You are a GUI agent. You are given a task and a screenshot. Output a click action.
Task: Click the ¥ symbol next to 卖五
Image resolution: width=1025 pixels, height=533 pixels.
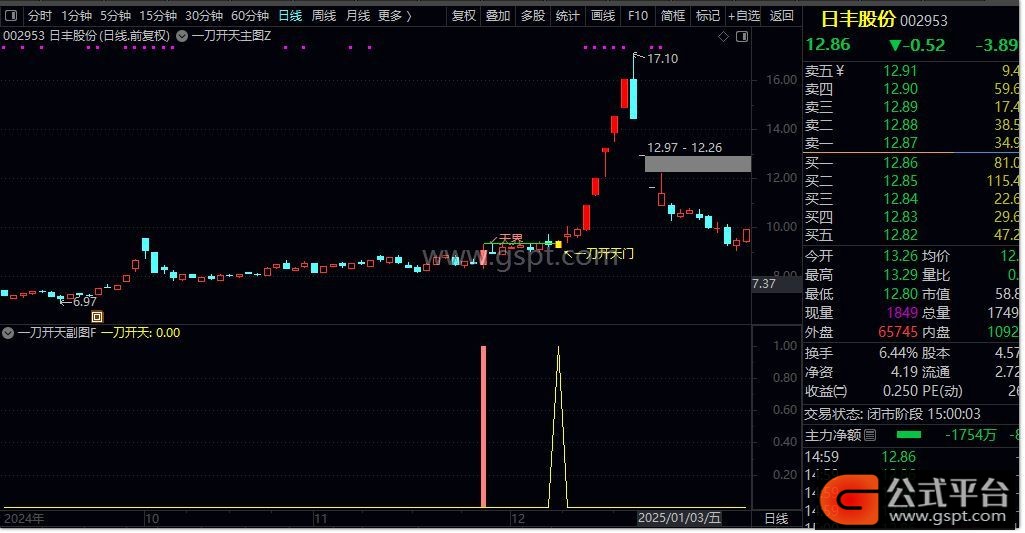pyautogui.click(x=840, y=71)
